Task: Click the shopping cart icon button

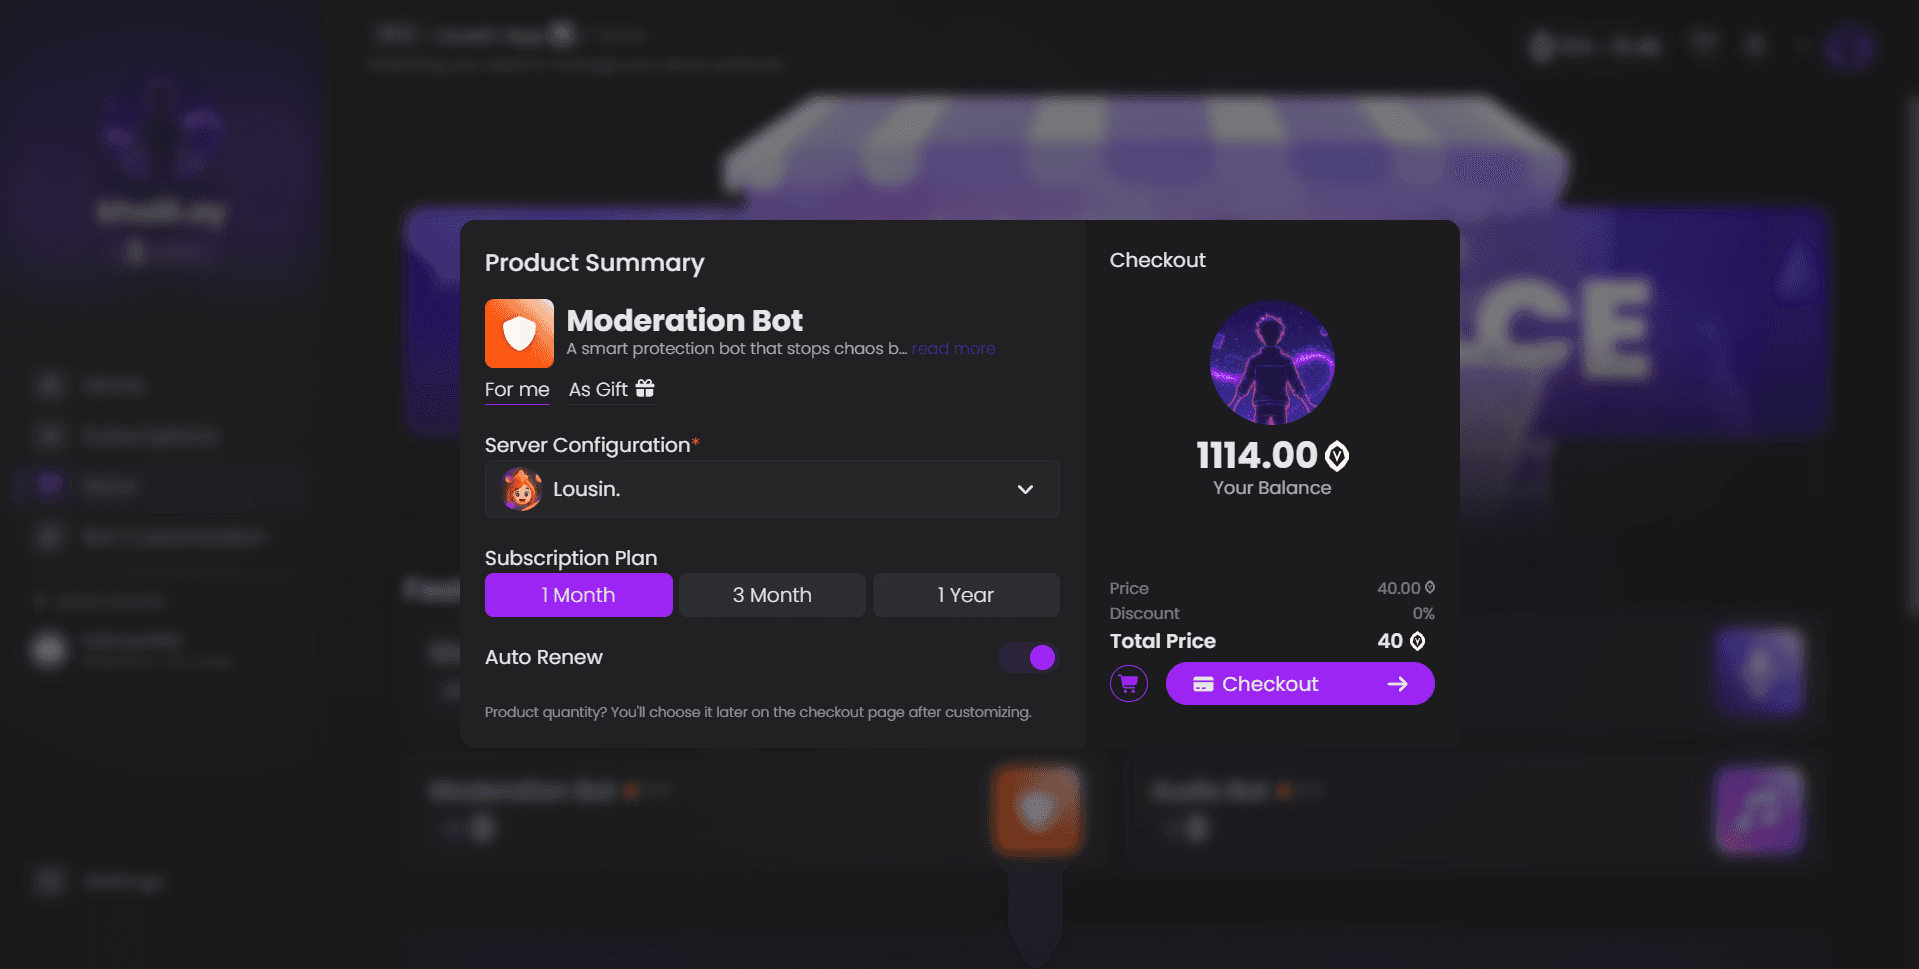Action: 1129,684
